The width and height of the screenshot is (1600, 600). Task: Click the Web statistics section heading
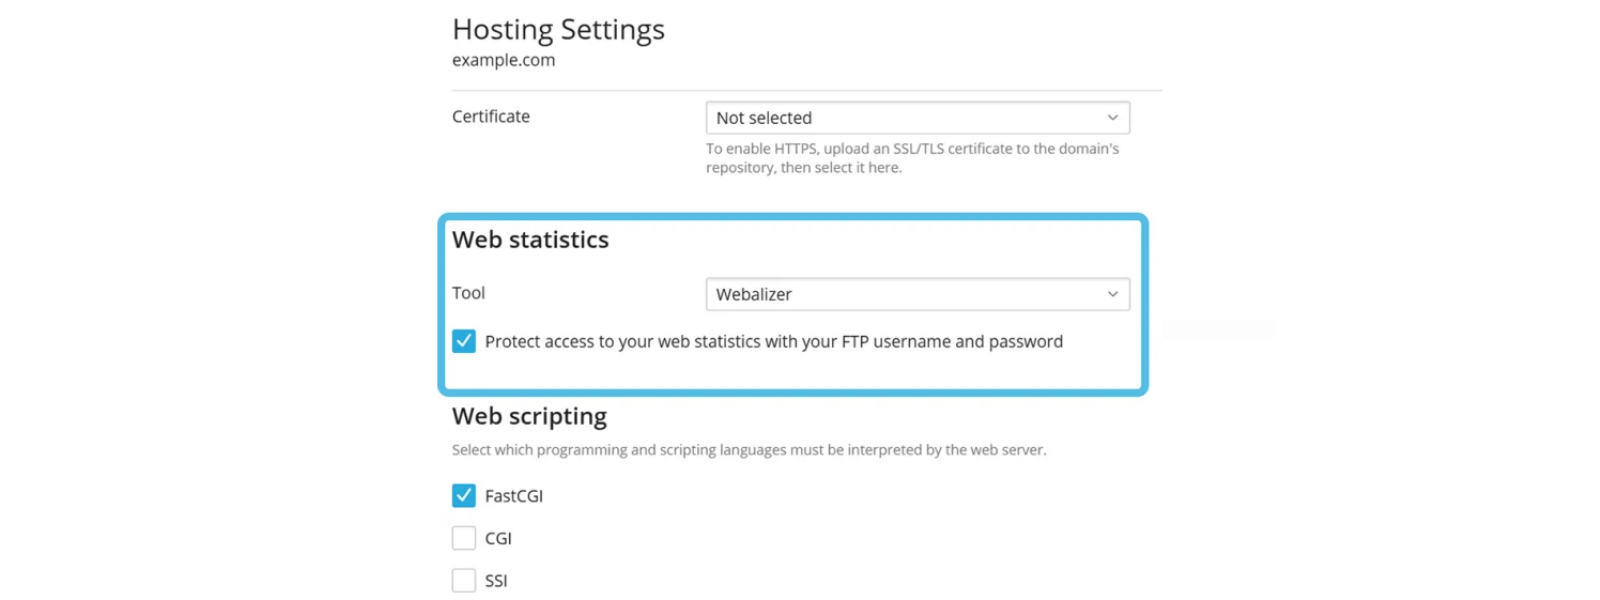tap(530, 240)
